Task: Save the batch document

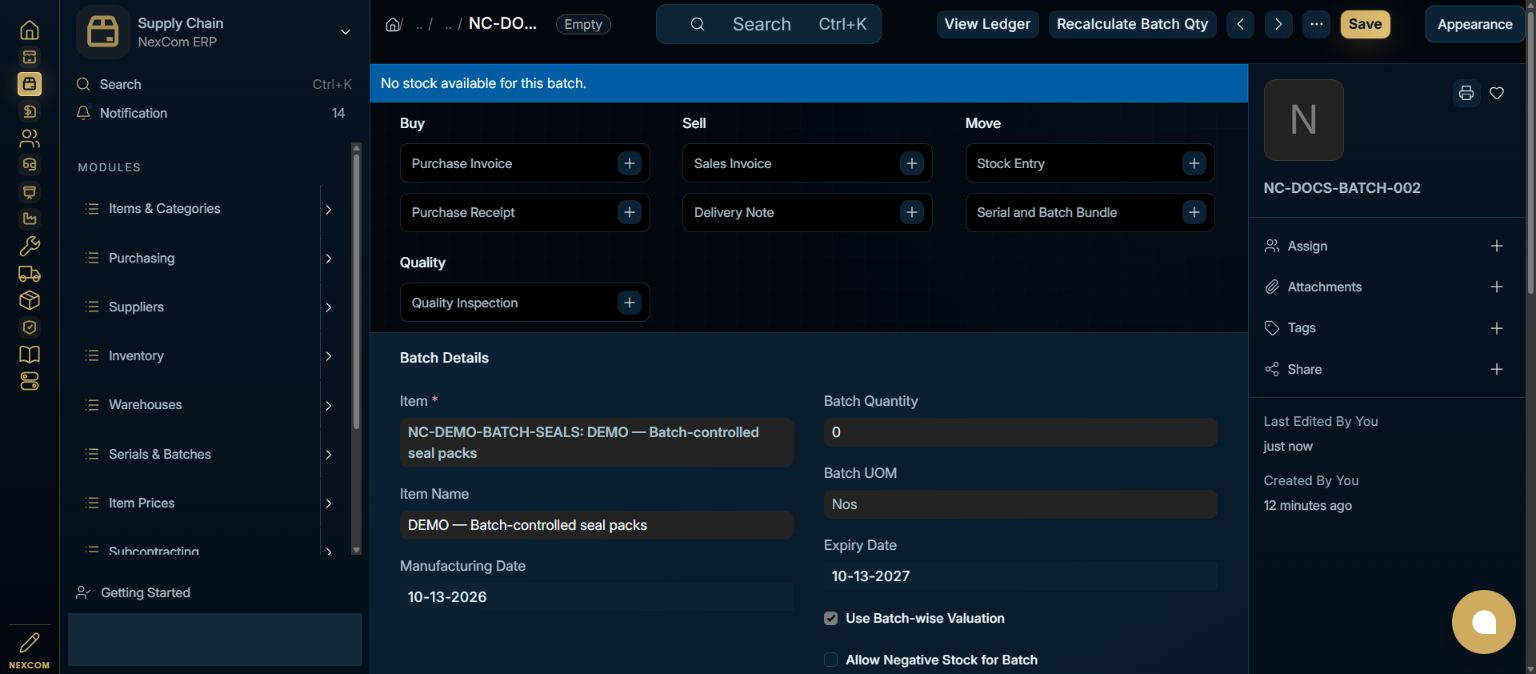Action: click(x=1365, y=24)
